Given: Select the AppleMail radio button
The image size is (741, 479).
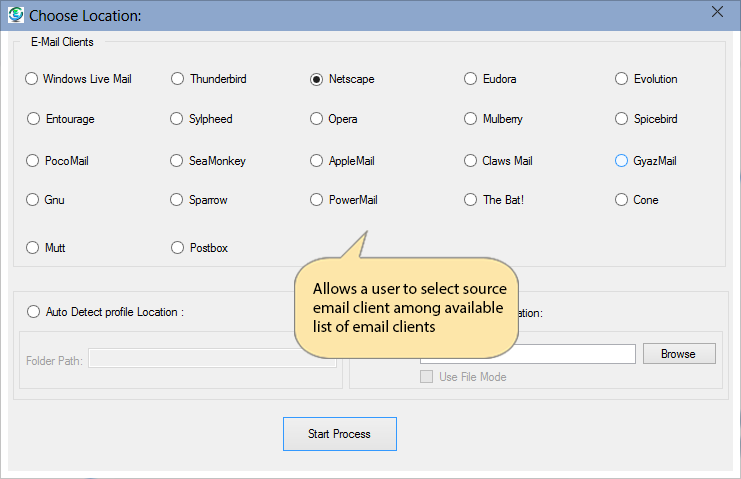Looking at the screenshot, I should click(x=317, y=160).
